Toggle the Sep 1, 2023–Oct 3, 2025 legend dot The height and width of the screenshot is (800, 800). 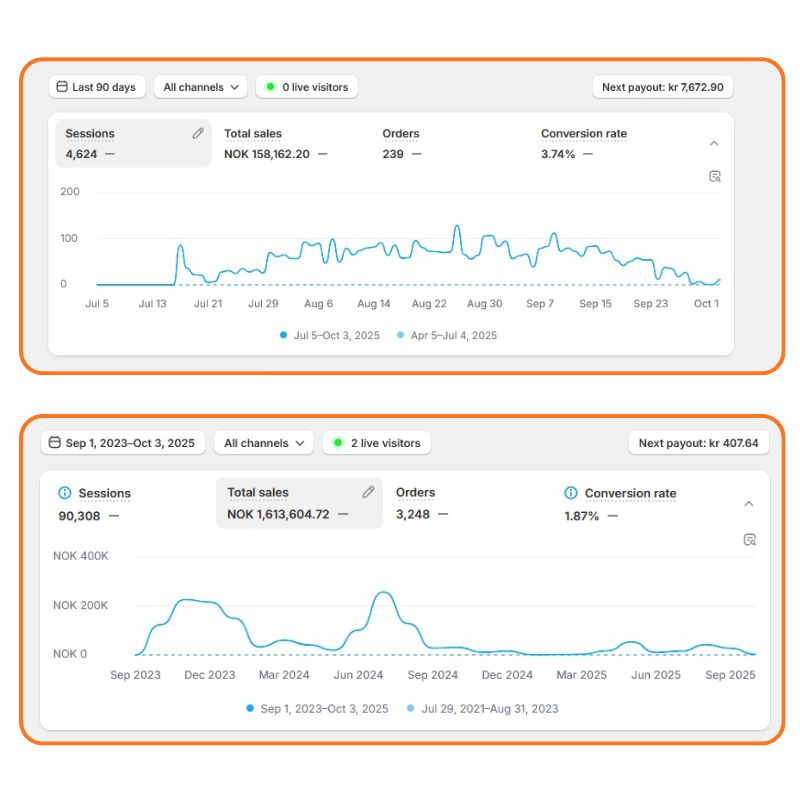250,709
